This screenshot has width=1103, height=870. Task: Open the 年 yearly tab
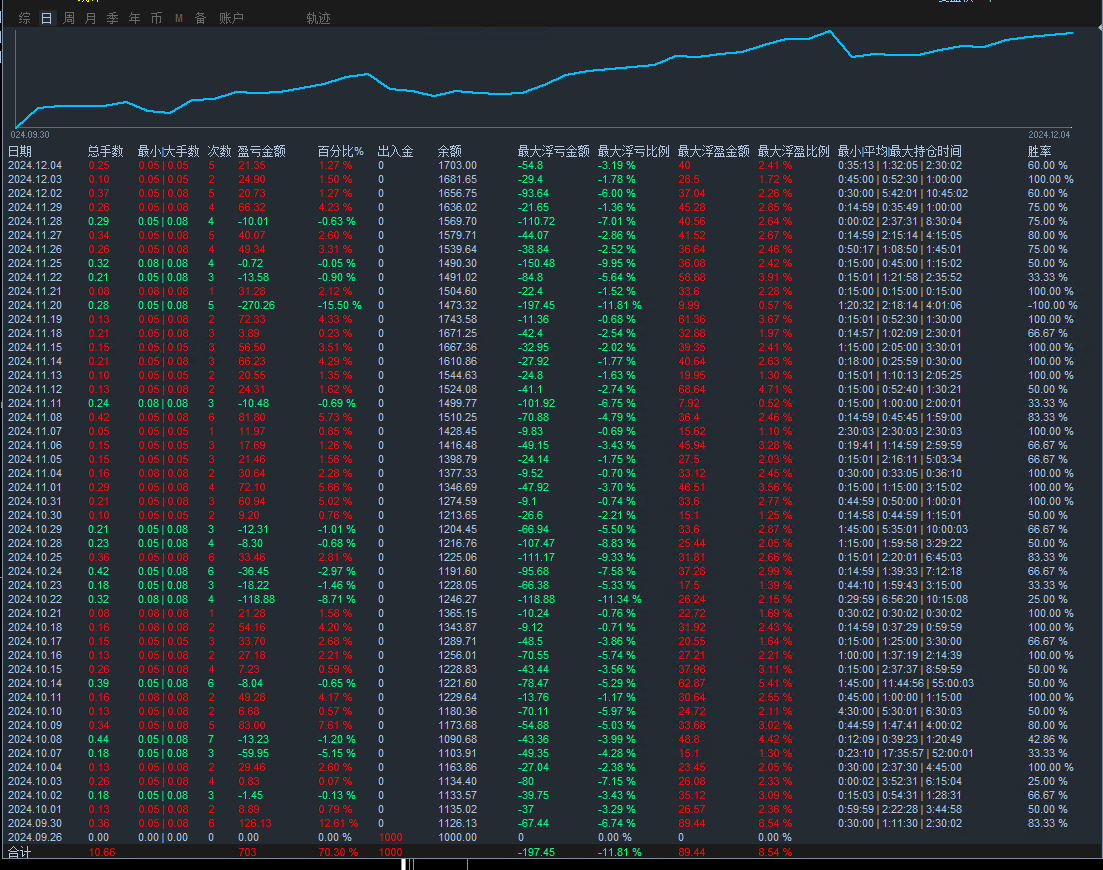(134, 18)
